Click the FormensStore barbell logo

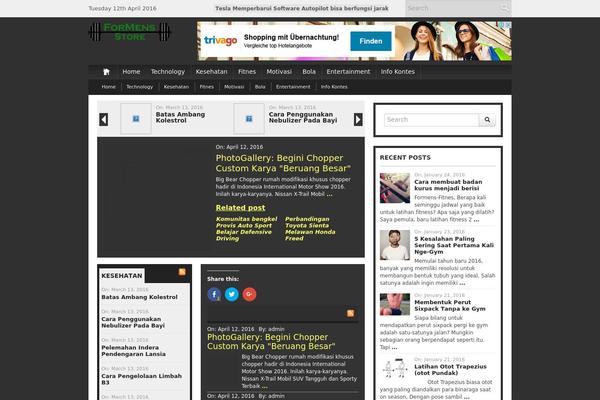click(130, 32)
